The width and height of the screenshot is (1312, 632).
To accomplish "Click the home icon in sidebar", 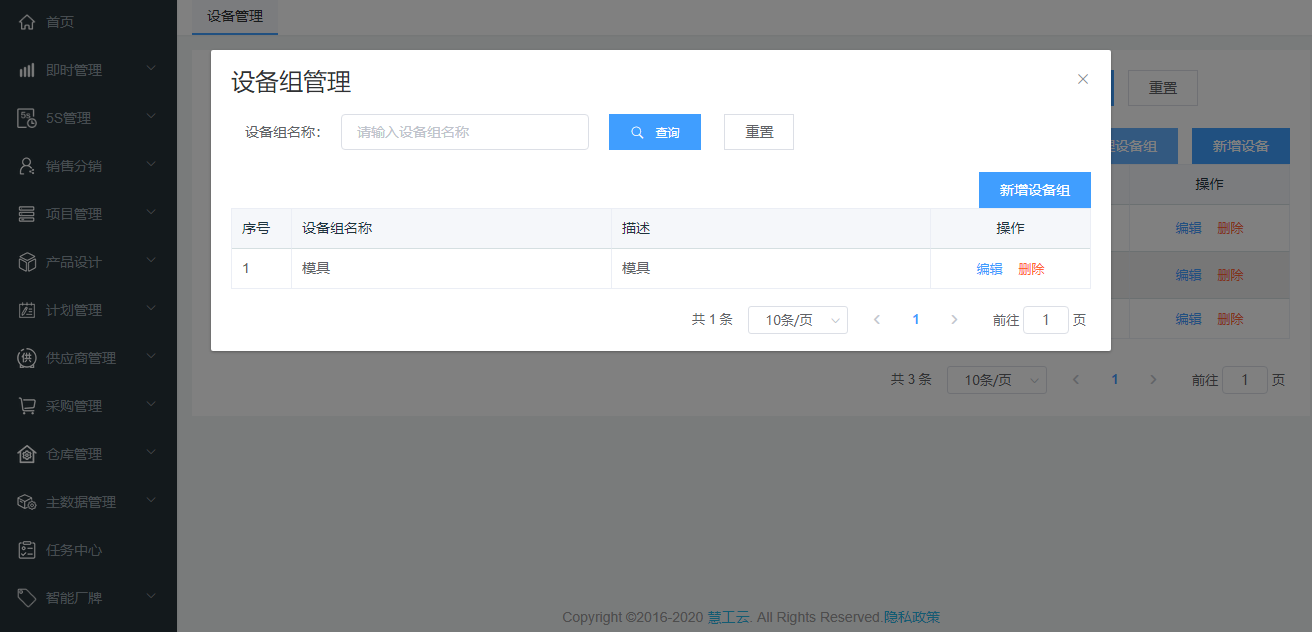I will [x=27, y=22].
